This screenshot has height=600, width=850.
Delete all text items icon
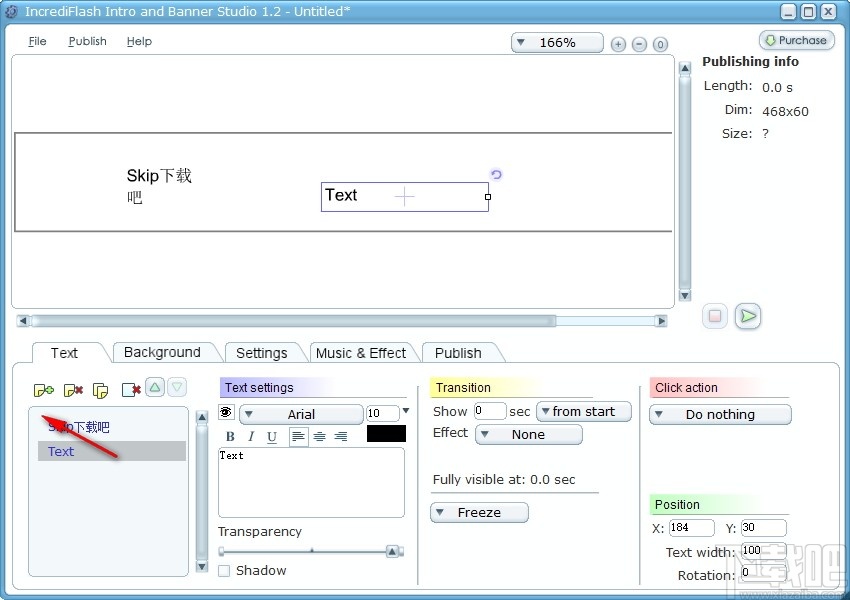(131, 390)
